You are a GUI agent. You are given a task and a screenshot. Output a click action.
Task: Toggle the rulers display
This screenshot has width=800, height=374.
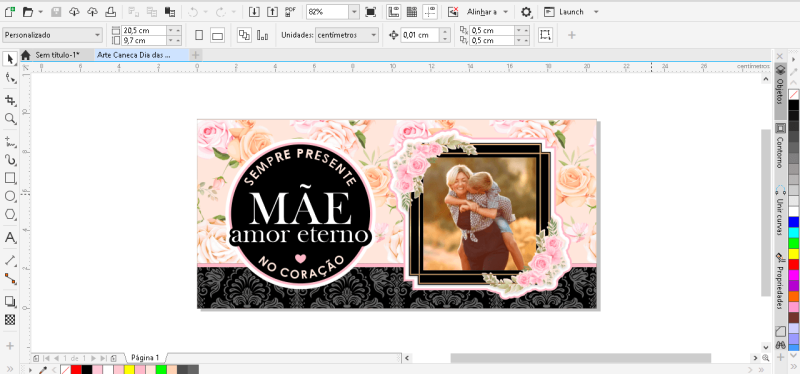[x=393, y=12]
